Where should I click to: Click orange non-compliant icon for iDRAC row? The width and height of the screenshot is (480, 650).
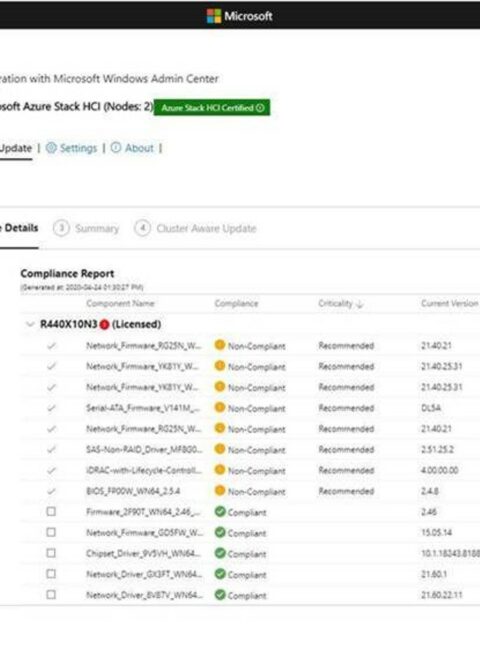220,470
